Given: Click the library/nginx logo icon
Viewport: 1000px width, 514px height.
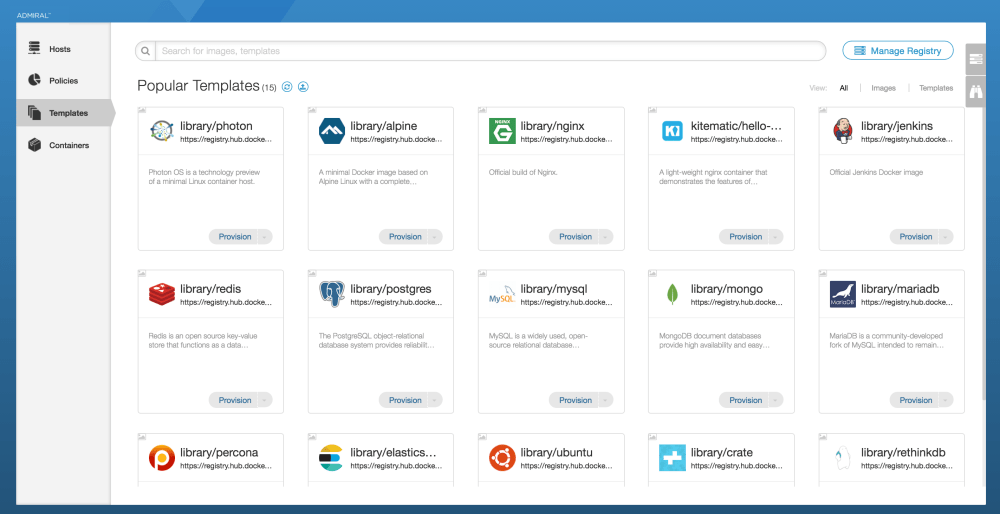Looking at the screenshot, I should pos(502,131).
